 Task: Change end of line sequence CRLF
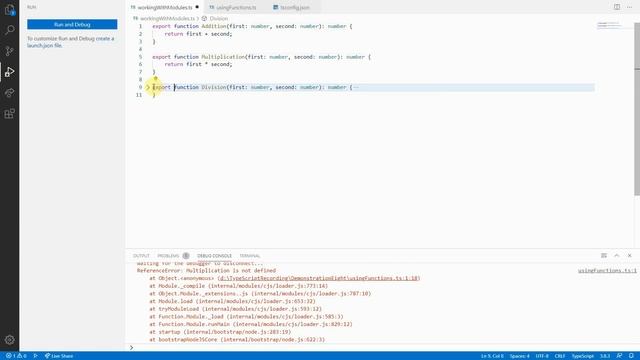pos(560,356)
